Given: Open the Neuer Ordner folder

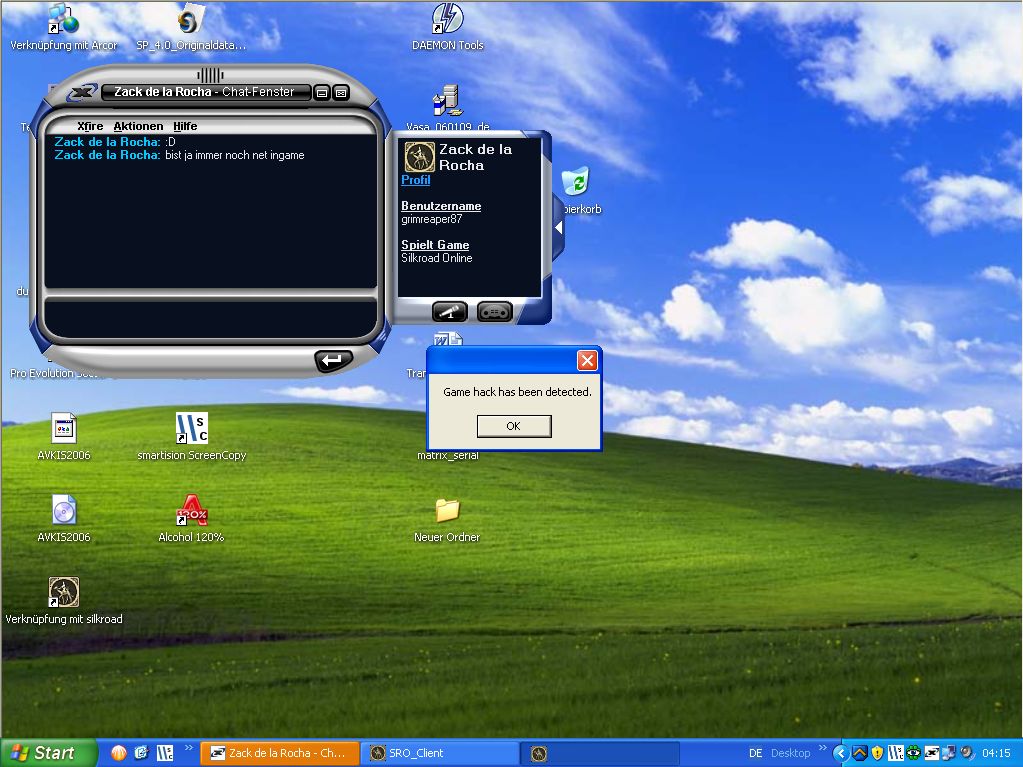Looking at the screenshot, I should tap(447, 512).
